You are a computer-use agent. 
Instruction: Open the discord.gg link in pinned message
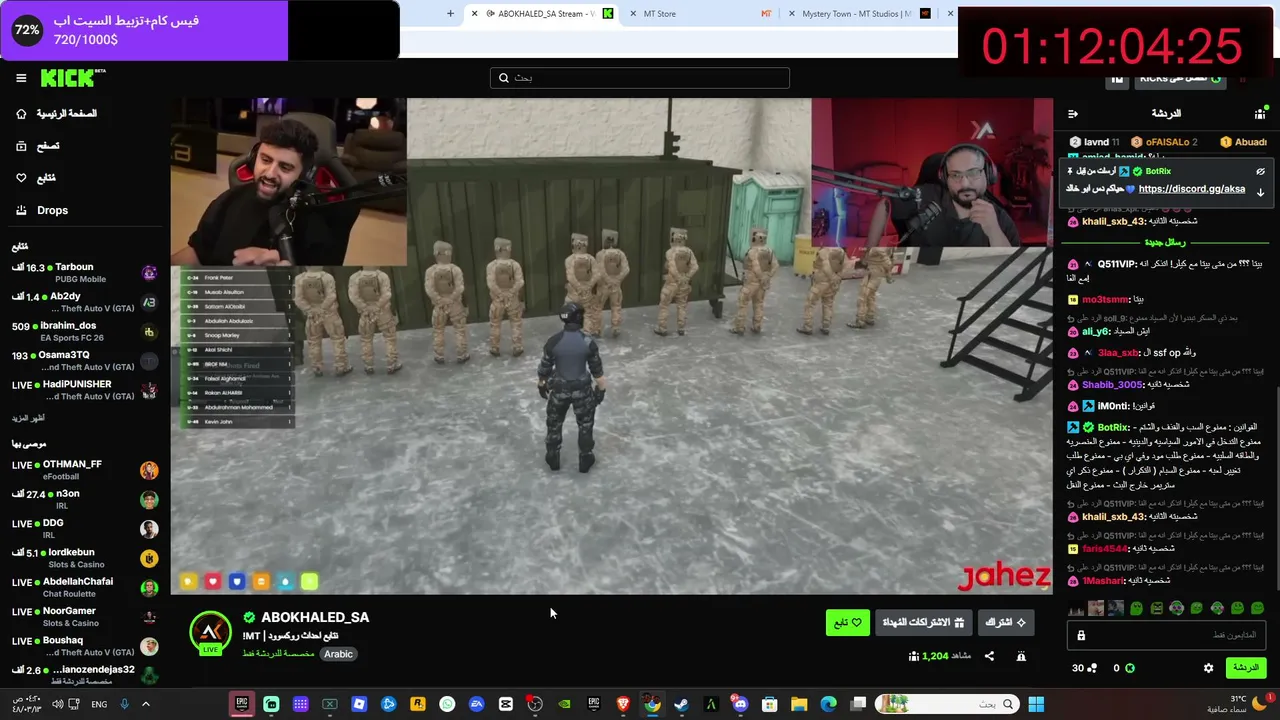point(1192,189)
